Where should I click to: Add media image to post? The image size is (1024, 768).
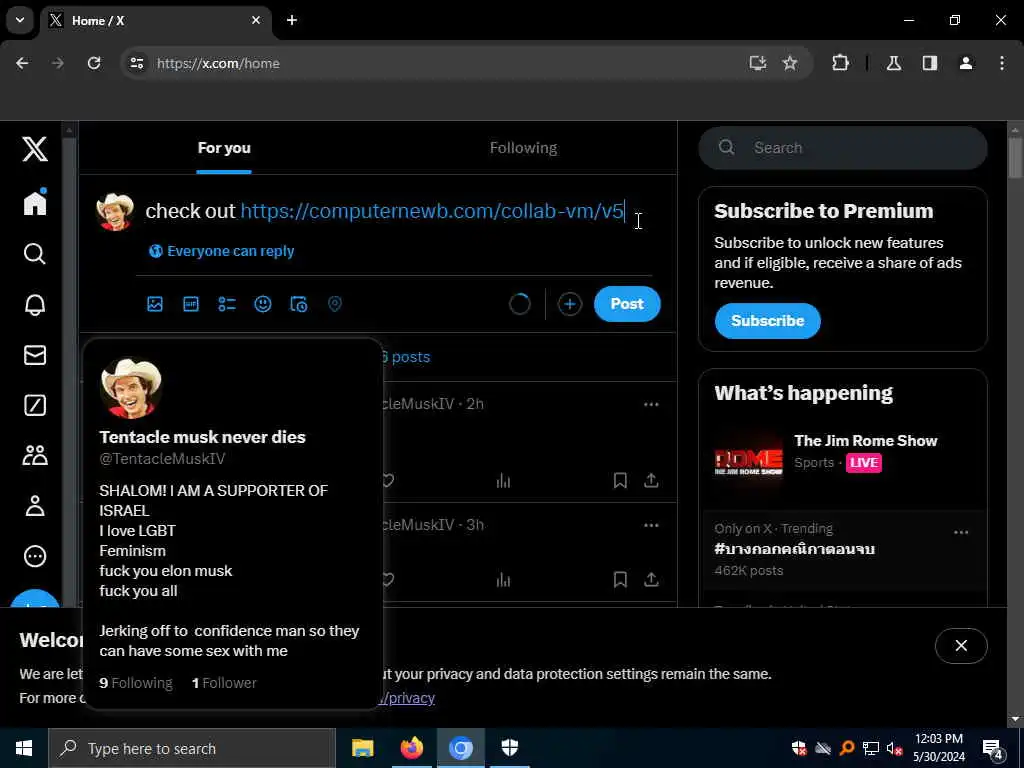pyautogui.click(x=155, y=304)
